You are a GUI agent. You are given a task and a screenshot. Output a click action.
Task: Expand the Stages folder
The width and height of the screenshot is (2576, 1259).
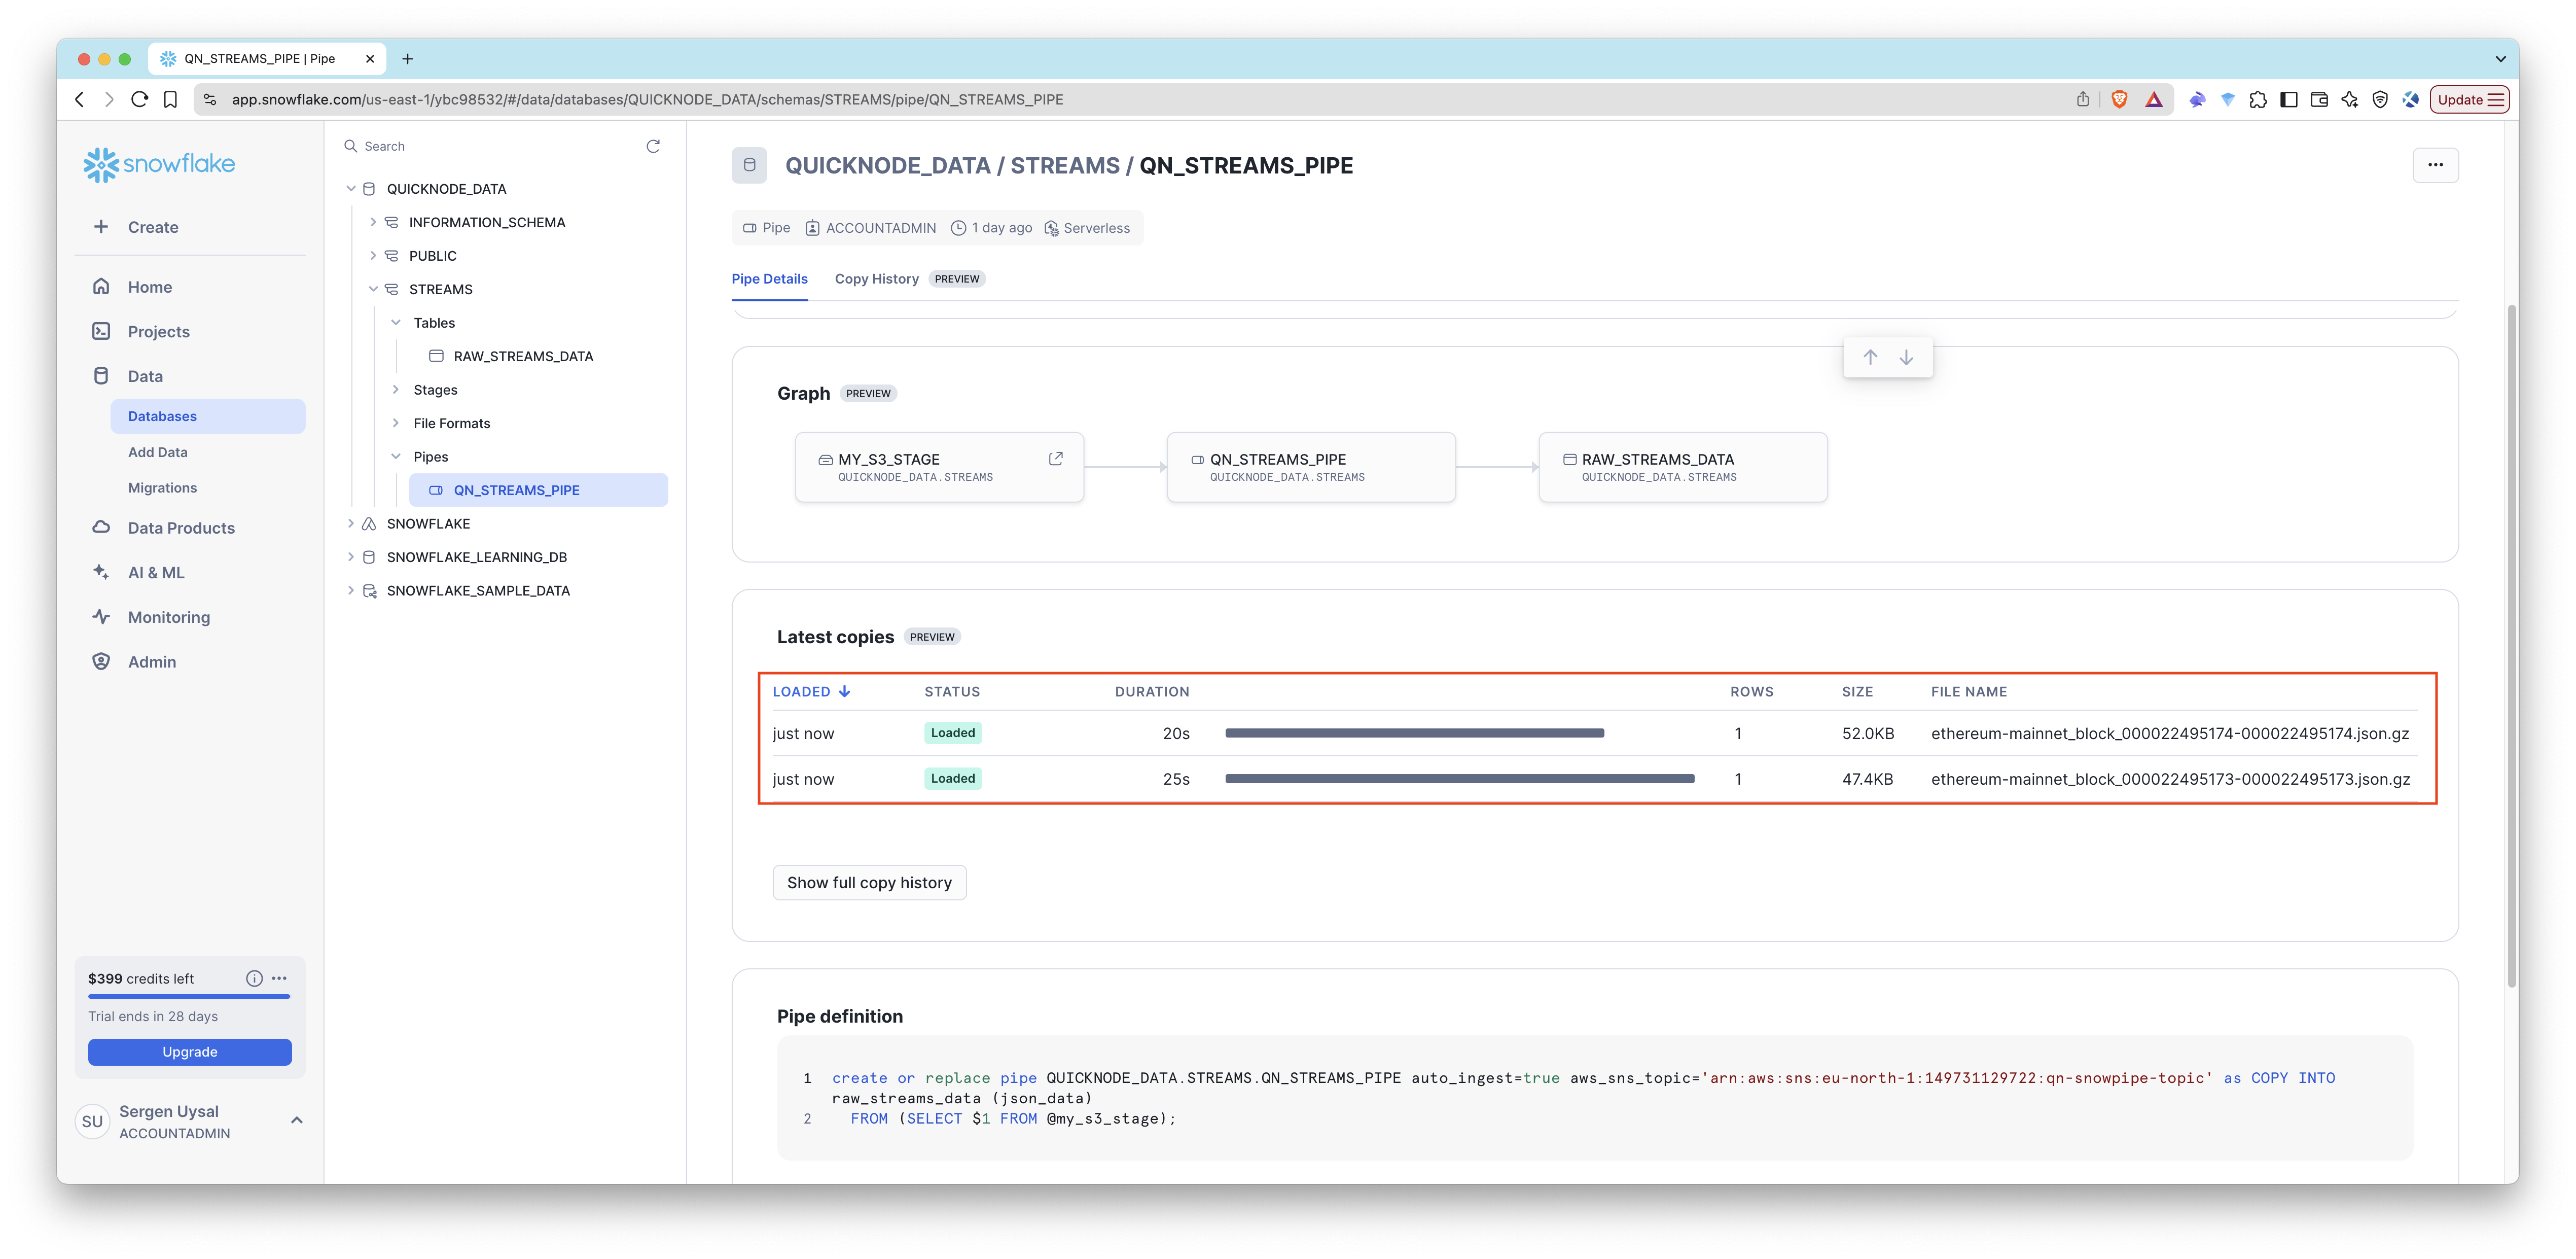[x=396, y=390]
